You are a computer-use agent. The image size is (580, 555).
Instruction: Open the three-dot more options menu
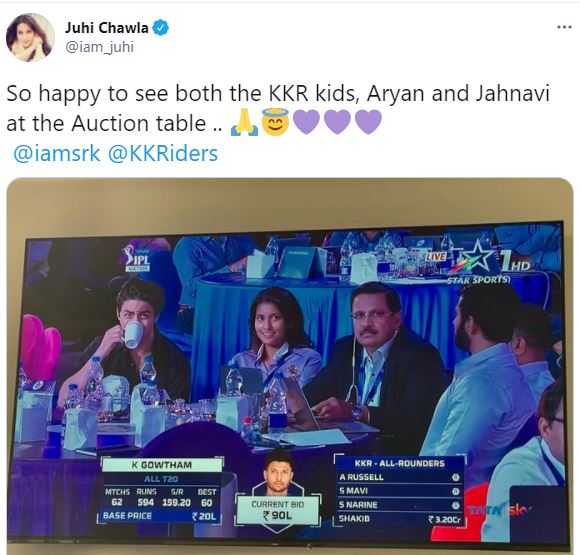(x=564, y=27)
